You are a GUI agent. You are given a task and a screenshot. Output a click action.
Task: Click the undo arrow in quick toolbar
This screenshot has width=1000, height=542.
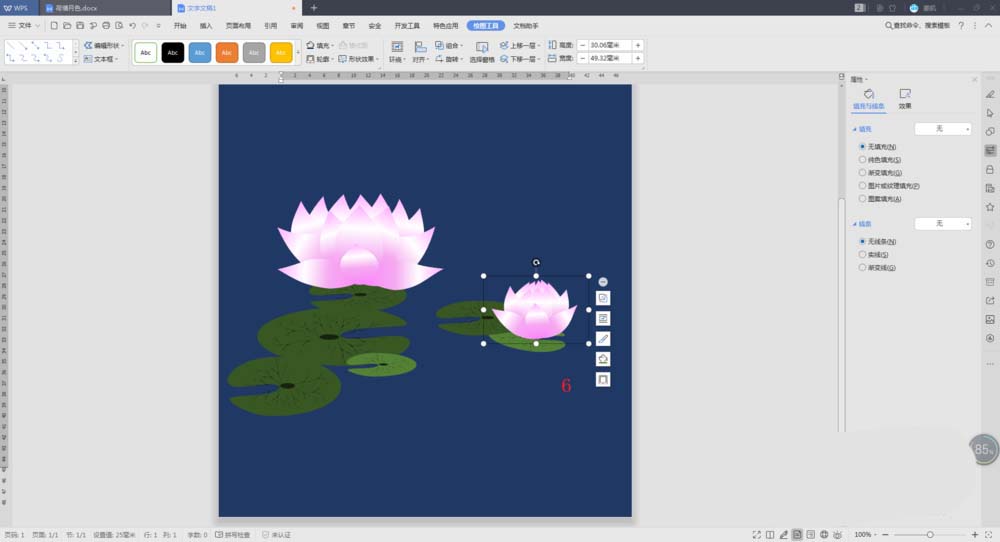(x=132, y=26)
